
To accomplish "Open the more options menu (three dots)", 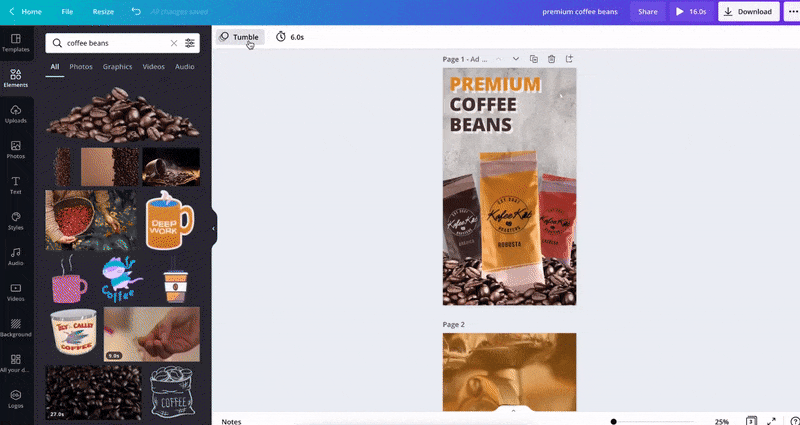I will tap(791, 12).
